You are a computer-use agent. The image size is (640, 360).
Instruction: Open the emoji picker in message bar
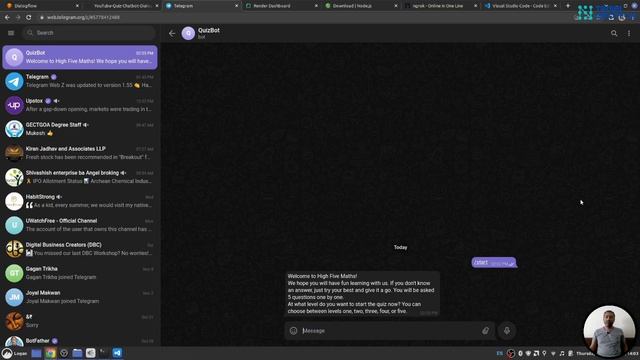click(293, 331)
